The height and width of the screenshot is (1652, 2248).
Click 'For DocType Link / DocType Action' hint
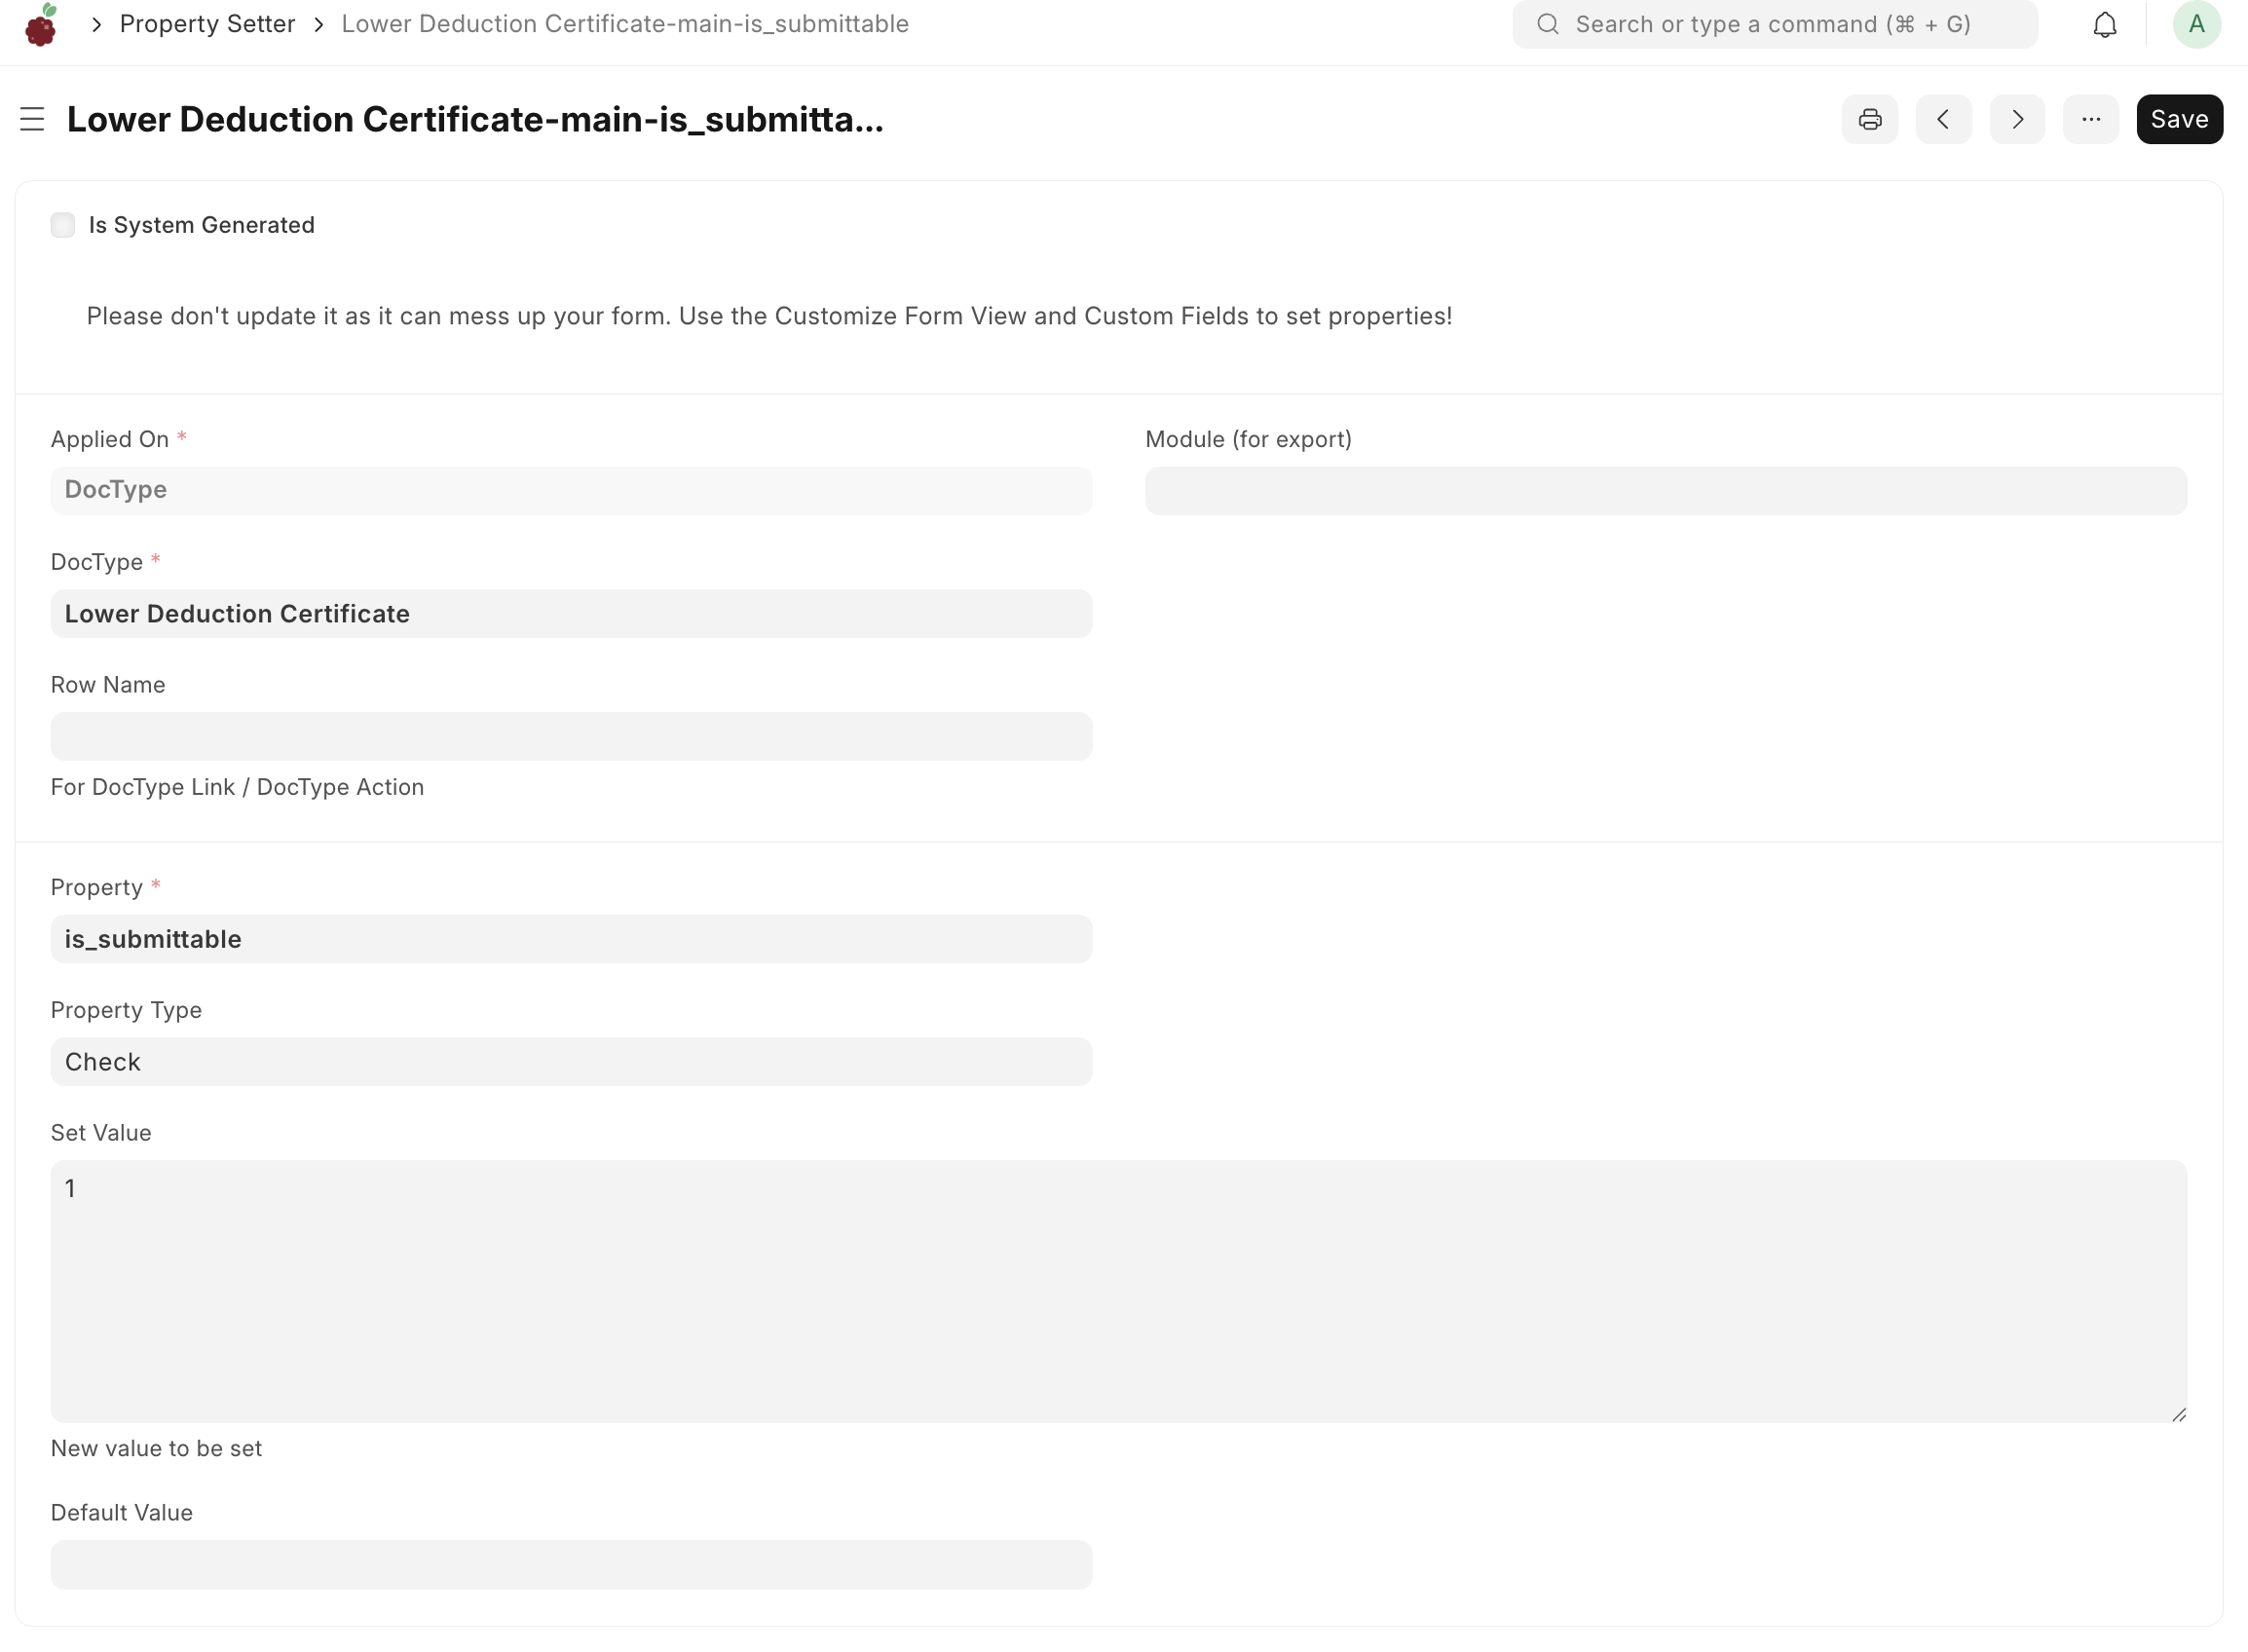(237, 787)
